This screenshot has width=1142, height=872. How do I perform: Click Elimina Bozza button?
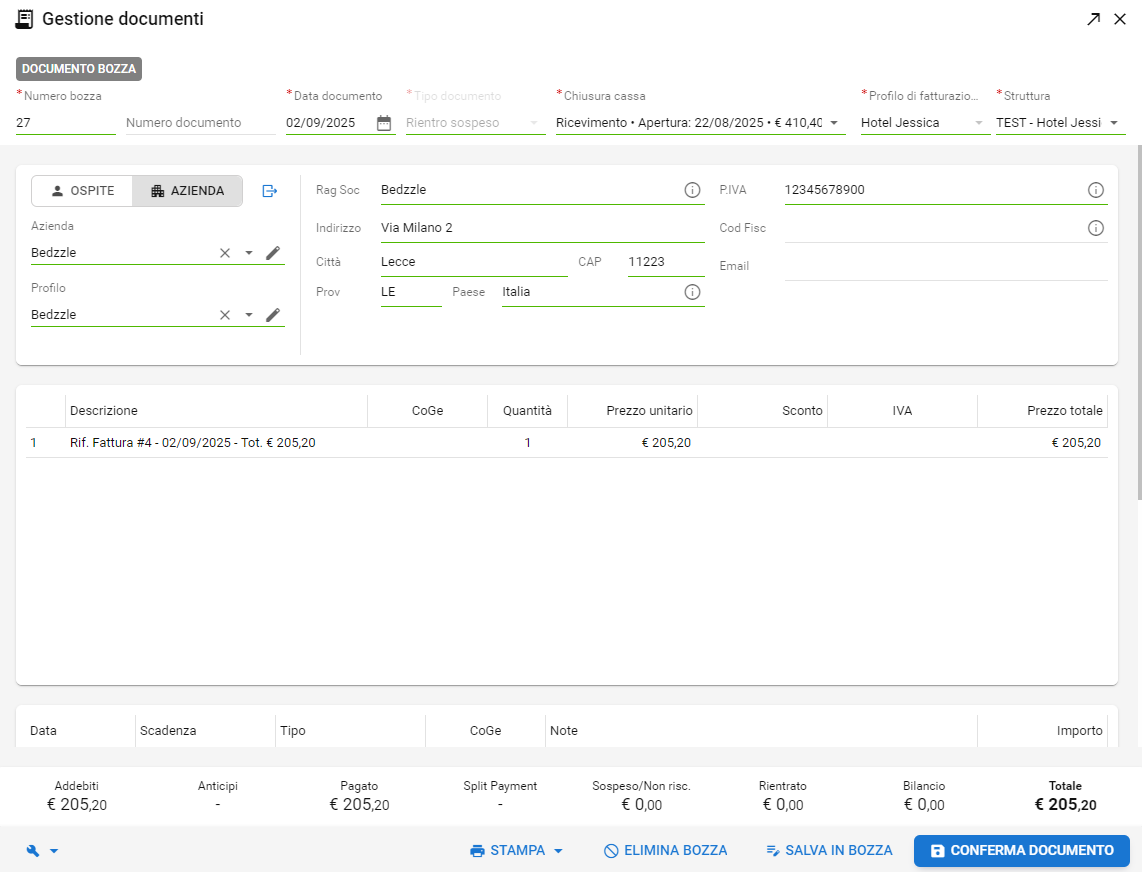[x=665, y=851]
